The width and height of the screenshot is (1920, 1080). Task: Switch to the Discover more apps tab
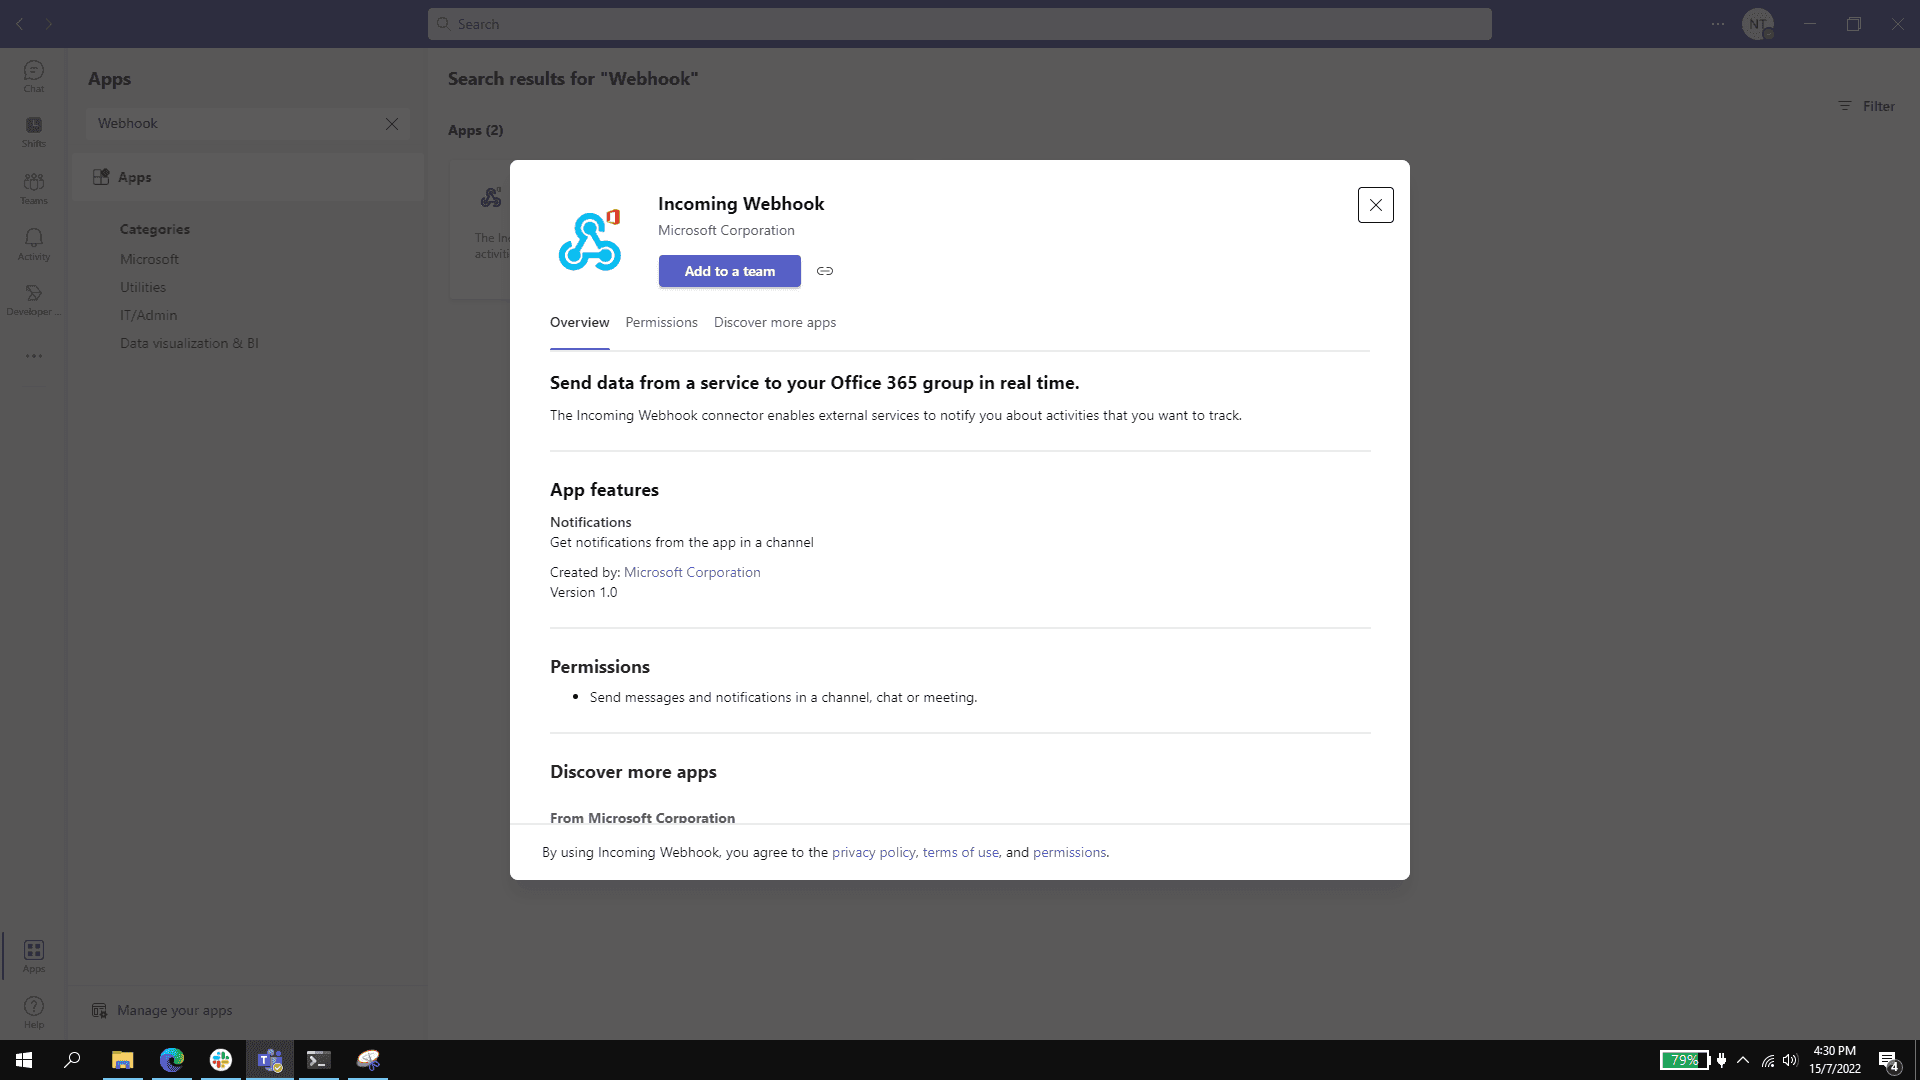(x=775, y=322)
